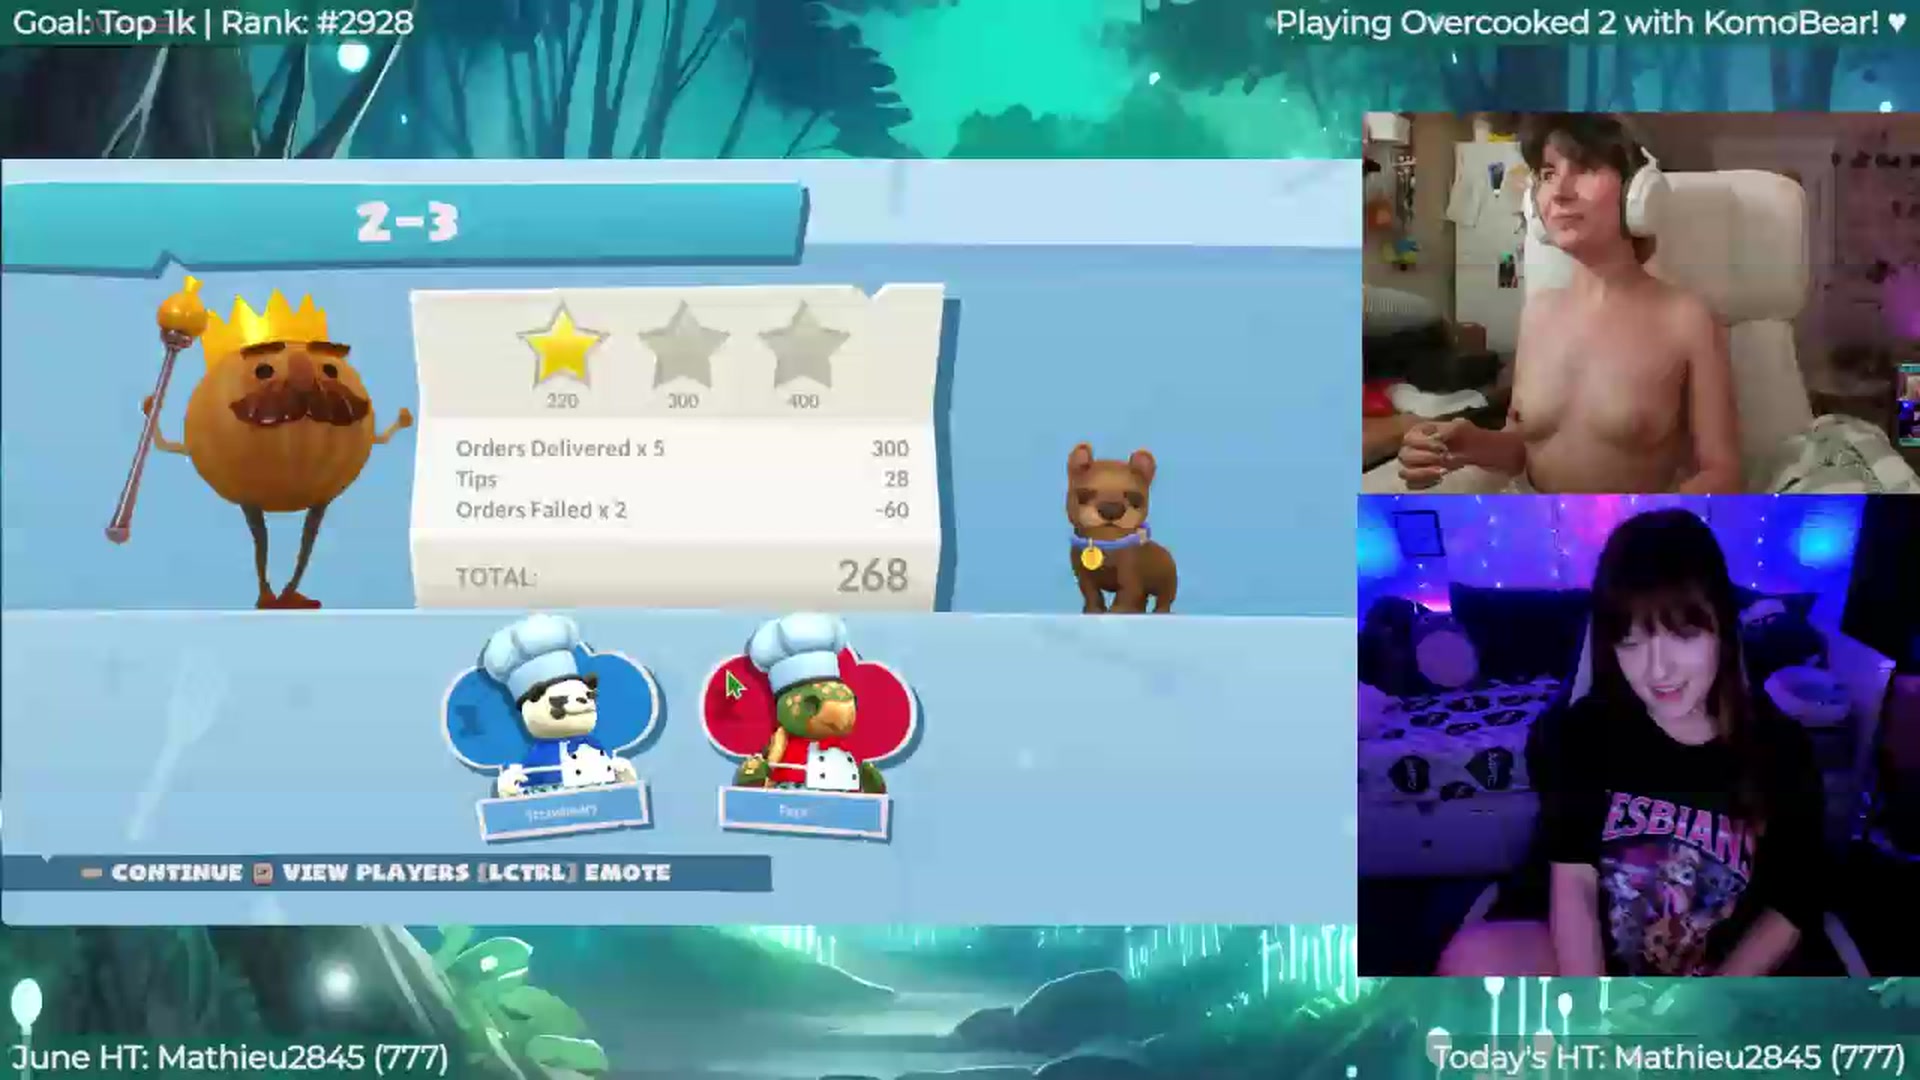The image size is (1920, 1080).
Task: Click the 'Goal: Top 1k | Rank: #2928' overlay text
Action: click(x=213, y=23)
